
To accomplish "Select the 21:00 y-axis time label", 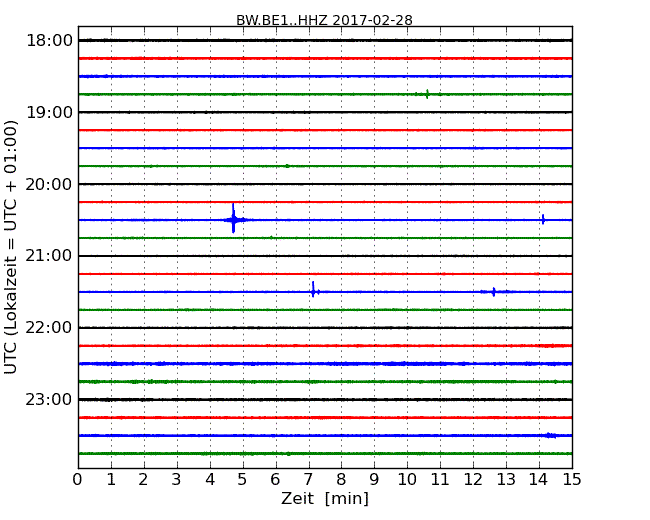I will point(49,256).
